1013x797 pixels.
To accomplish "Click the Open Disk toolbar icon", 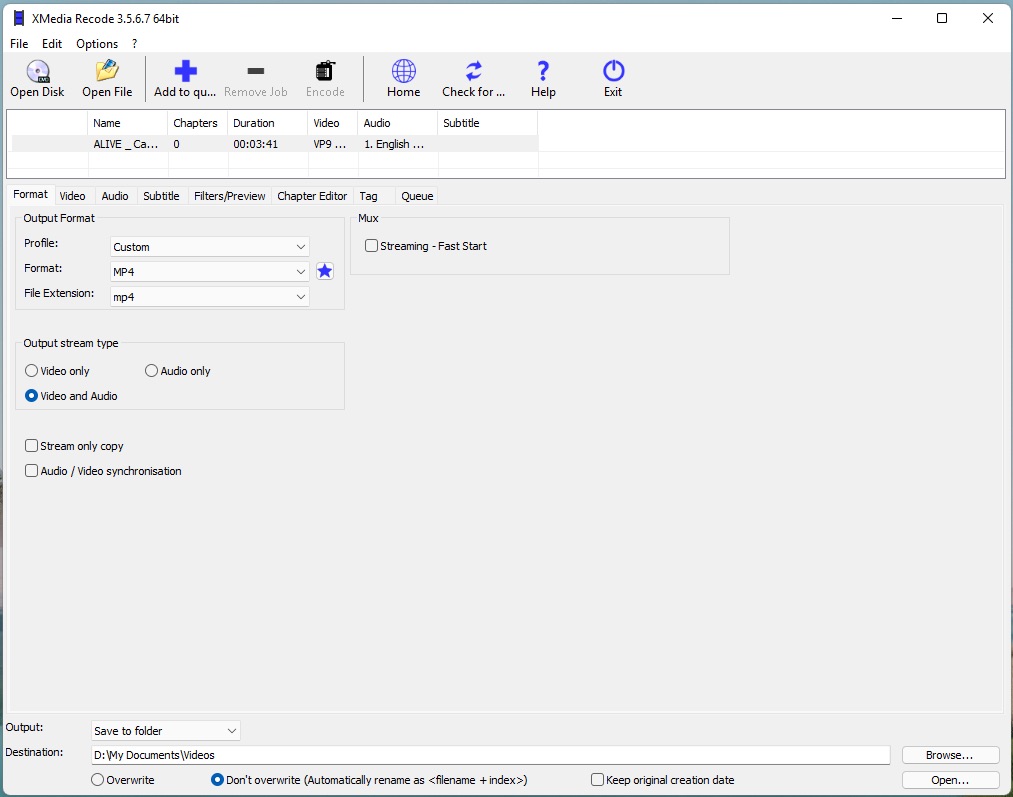I will pos(37,71).
